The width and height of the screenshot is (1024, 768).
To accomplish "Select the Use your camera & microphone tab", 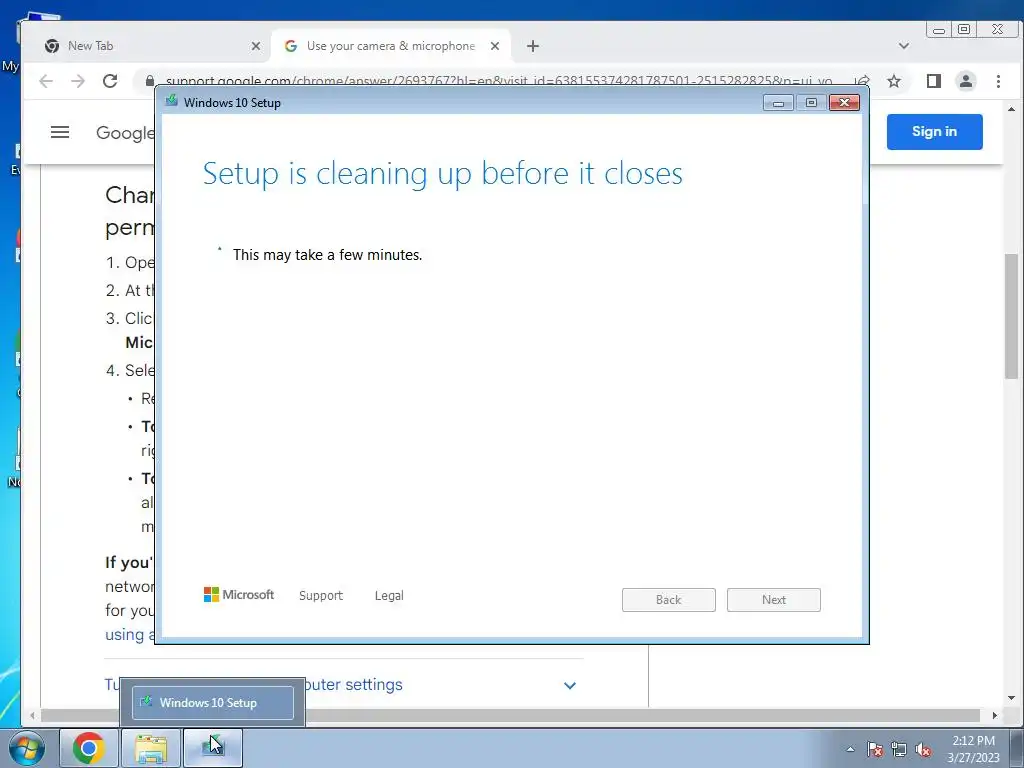I will (x=392, y=46).
